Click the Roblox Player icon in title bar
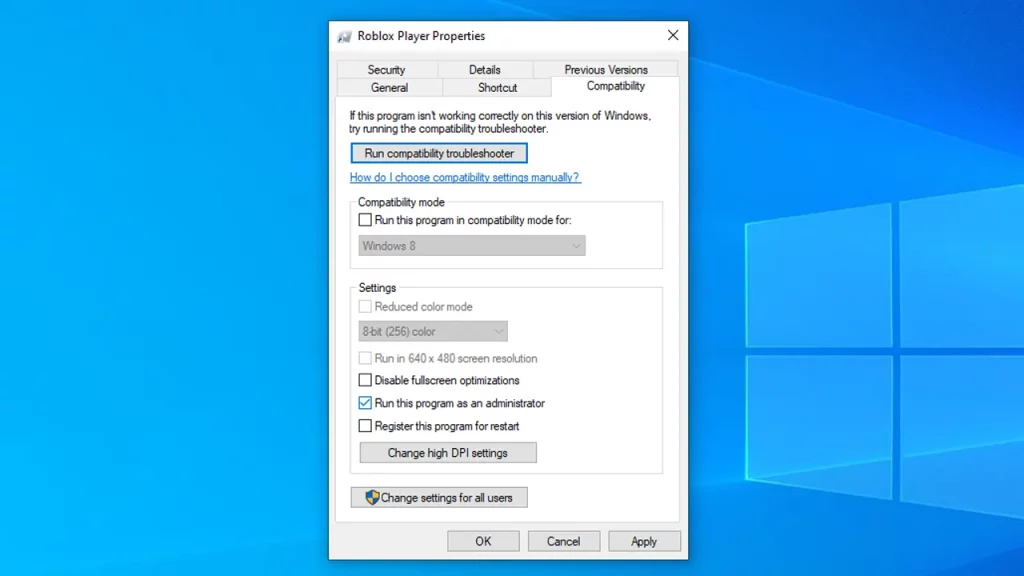 coord(344,37)
